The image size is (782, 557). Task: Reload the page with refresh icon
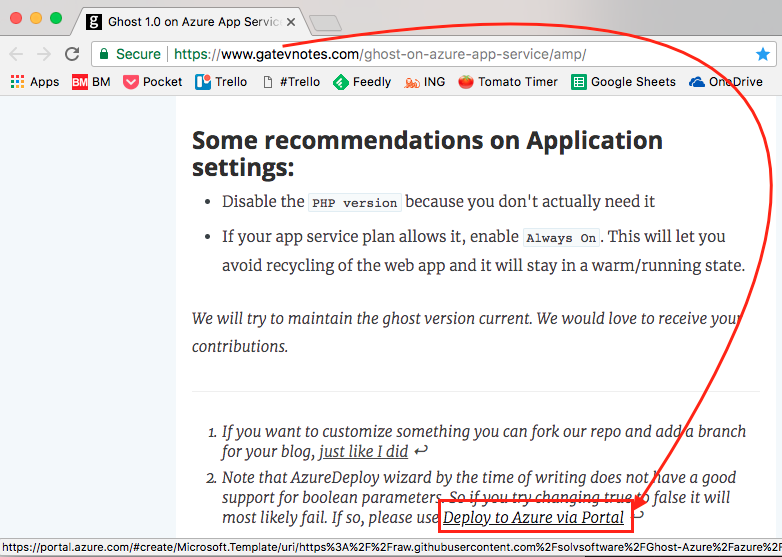[73, 54]
